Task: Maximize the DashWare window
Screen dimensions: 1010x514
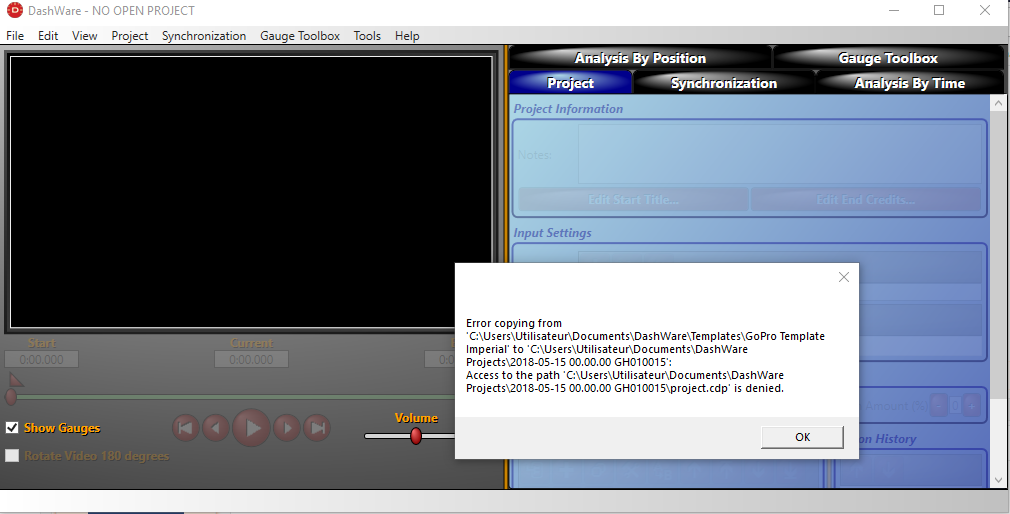Action: coord(939,10)
